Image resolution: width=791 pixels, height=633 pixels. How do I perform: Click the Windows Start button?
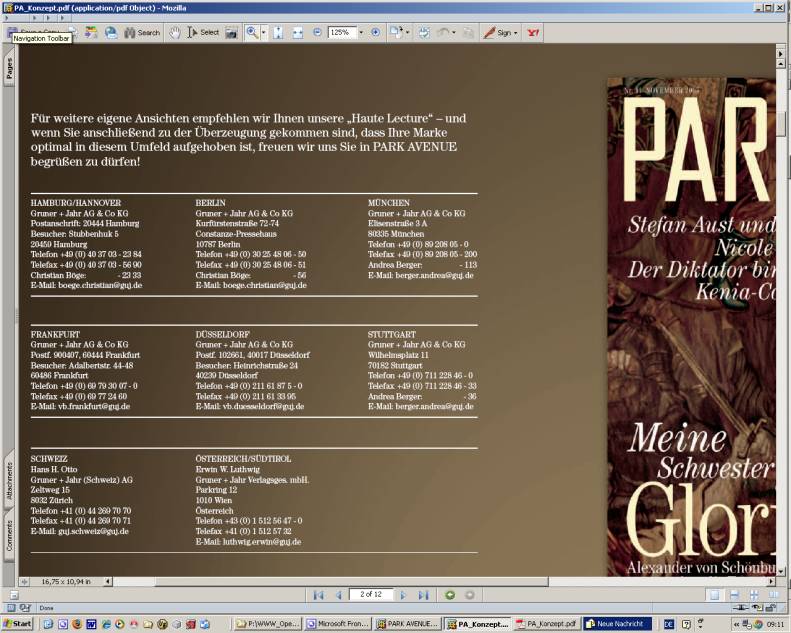coord(17,624)
